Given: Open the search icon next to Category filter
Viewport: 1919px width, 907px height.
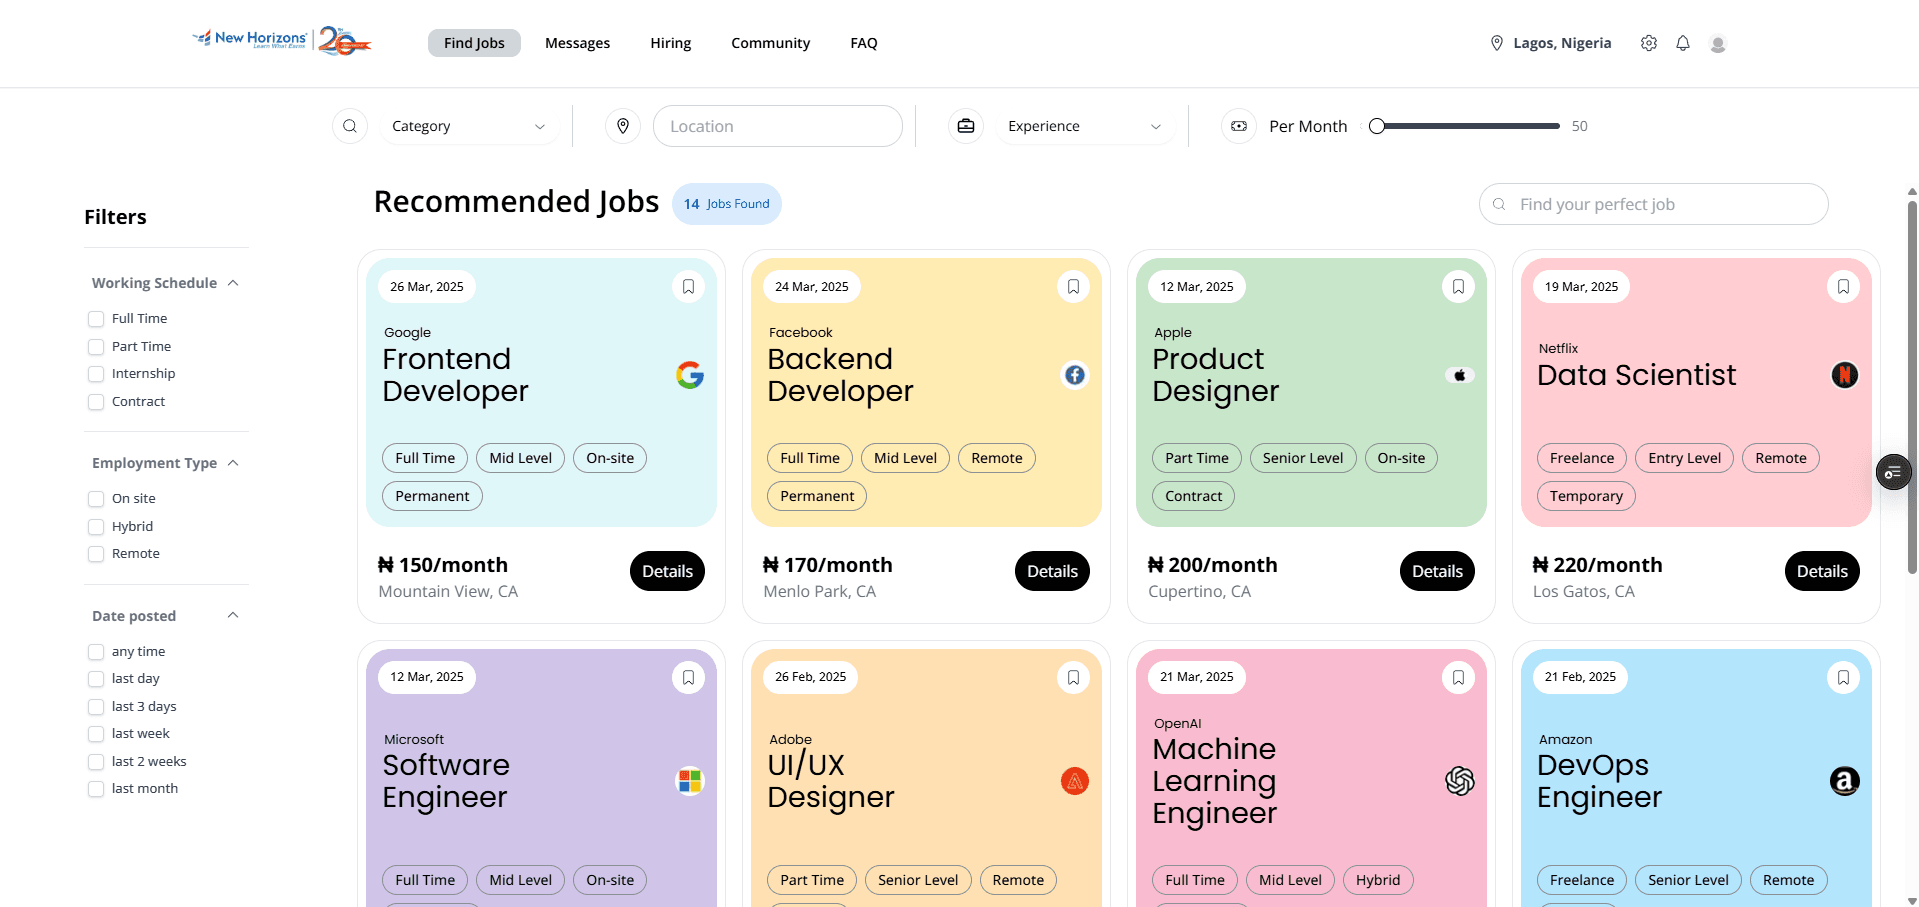Looking at the screenshot, I should click(349, 125).
